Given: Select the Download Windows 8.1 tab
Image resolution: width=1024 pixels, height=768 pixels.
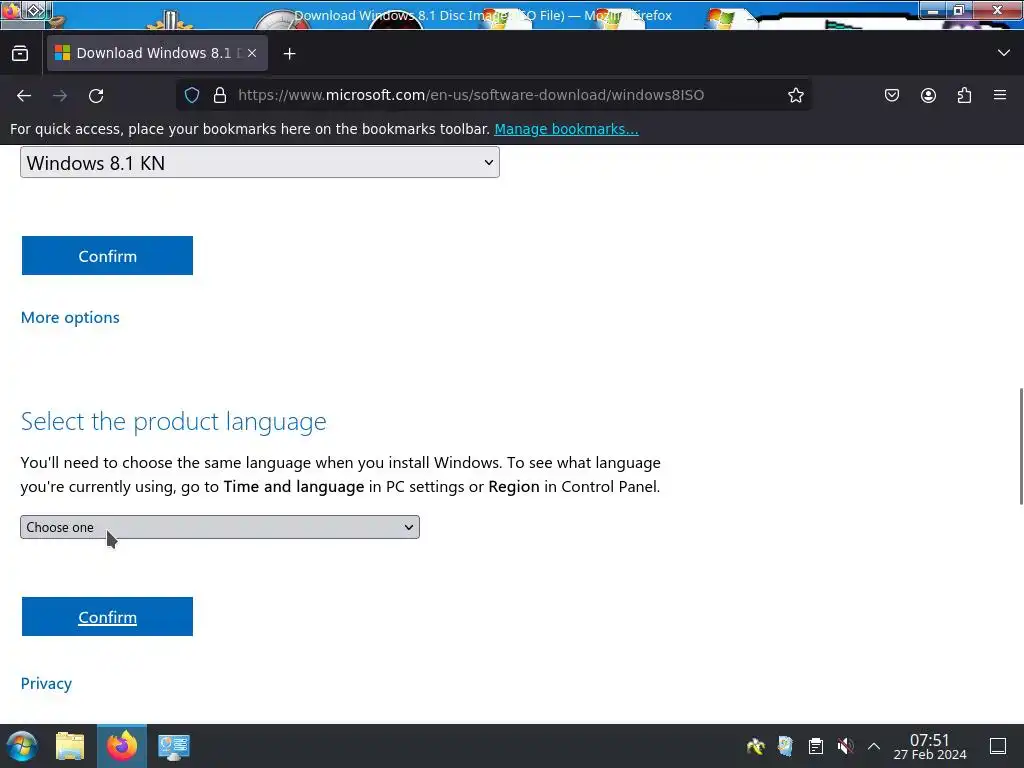Looking at the screenshot, I should coord(157,53).
